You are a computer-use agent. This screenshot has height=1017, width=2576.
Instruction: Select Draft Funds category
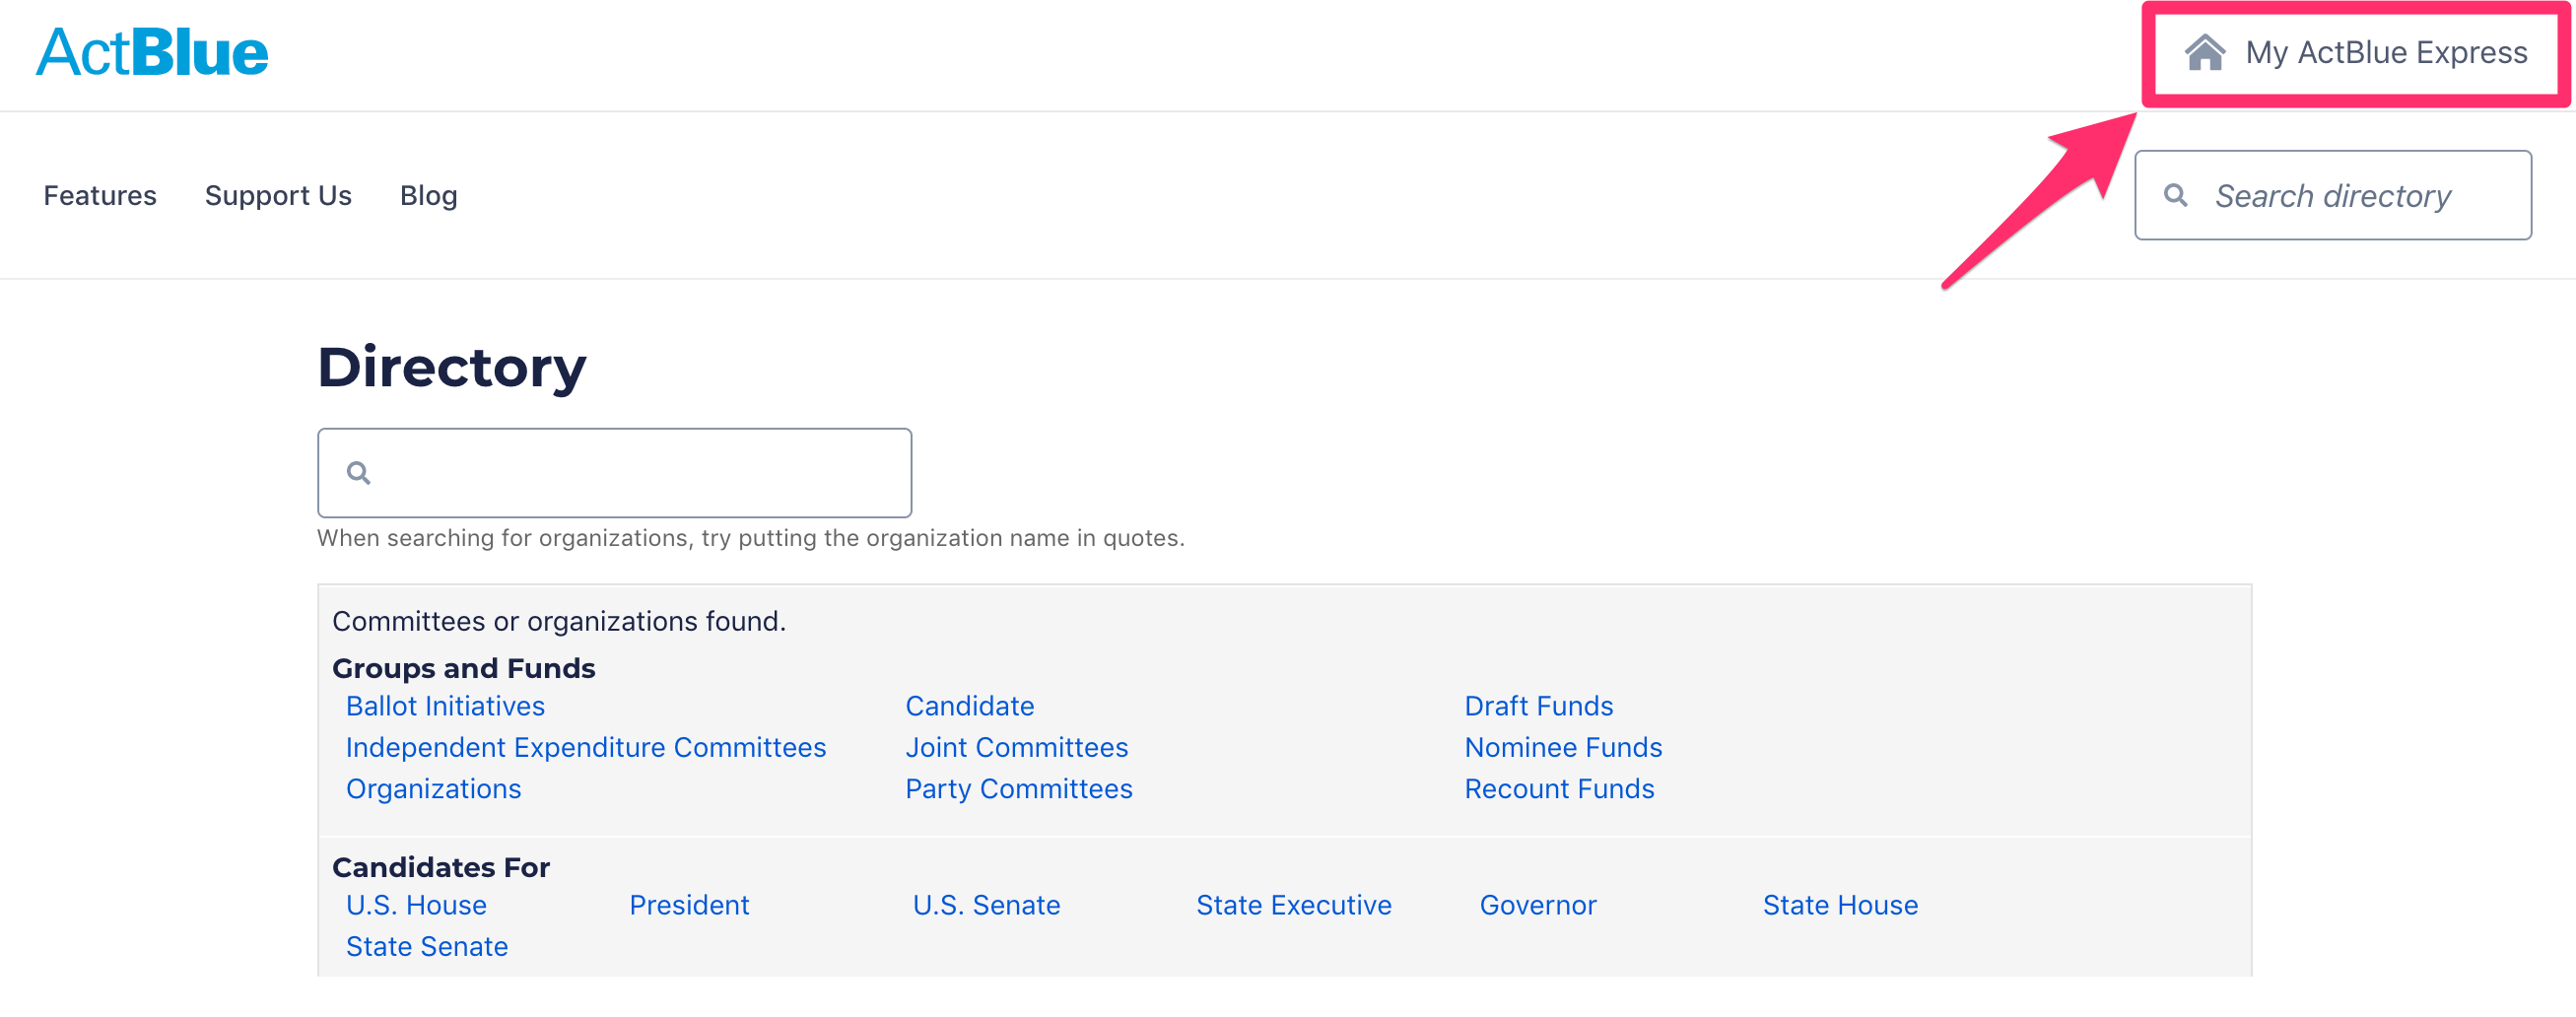(1538, 706)
